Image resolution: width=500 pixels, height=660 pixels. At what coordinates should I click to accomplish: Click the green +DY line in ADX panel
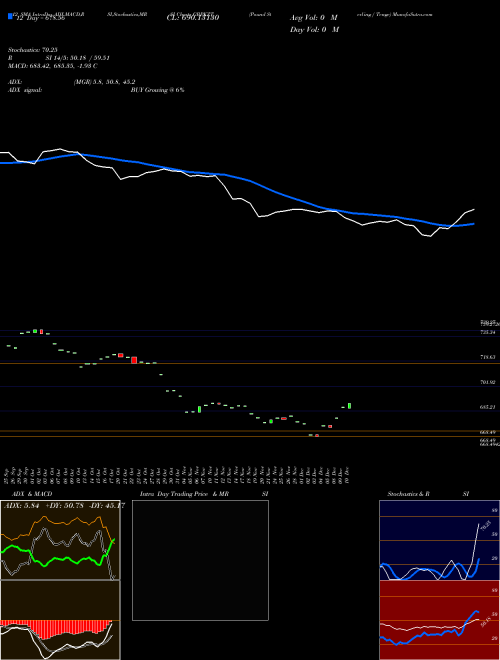59,559
